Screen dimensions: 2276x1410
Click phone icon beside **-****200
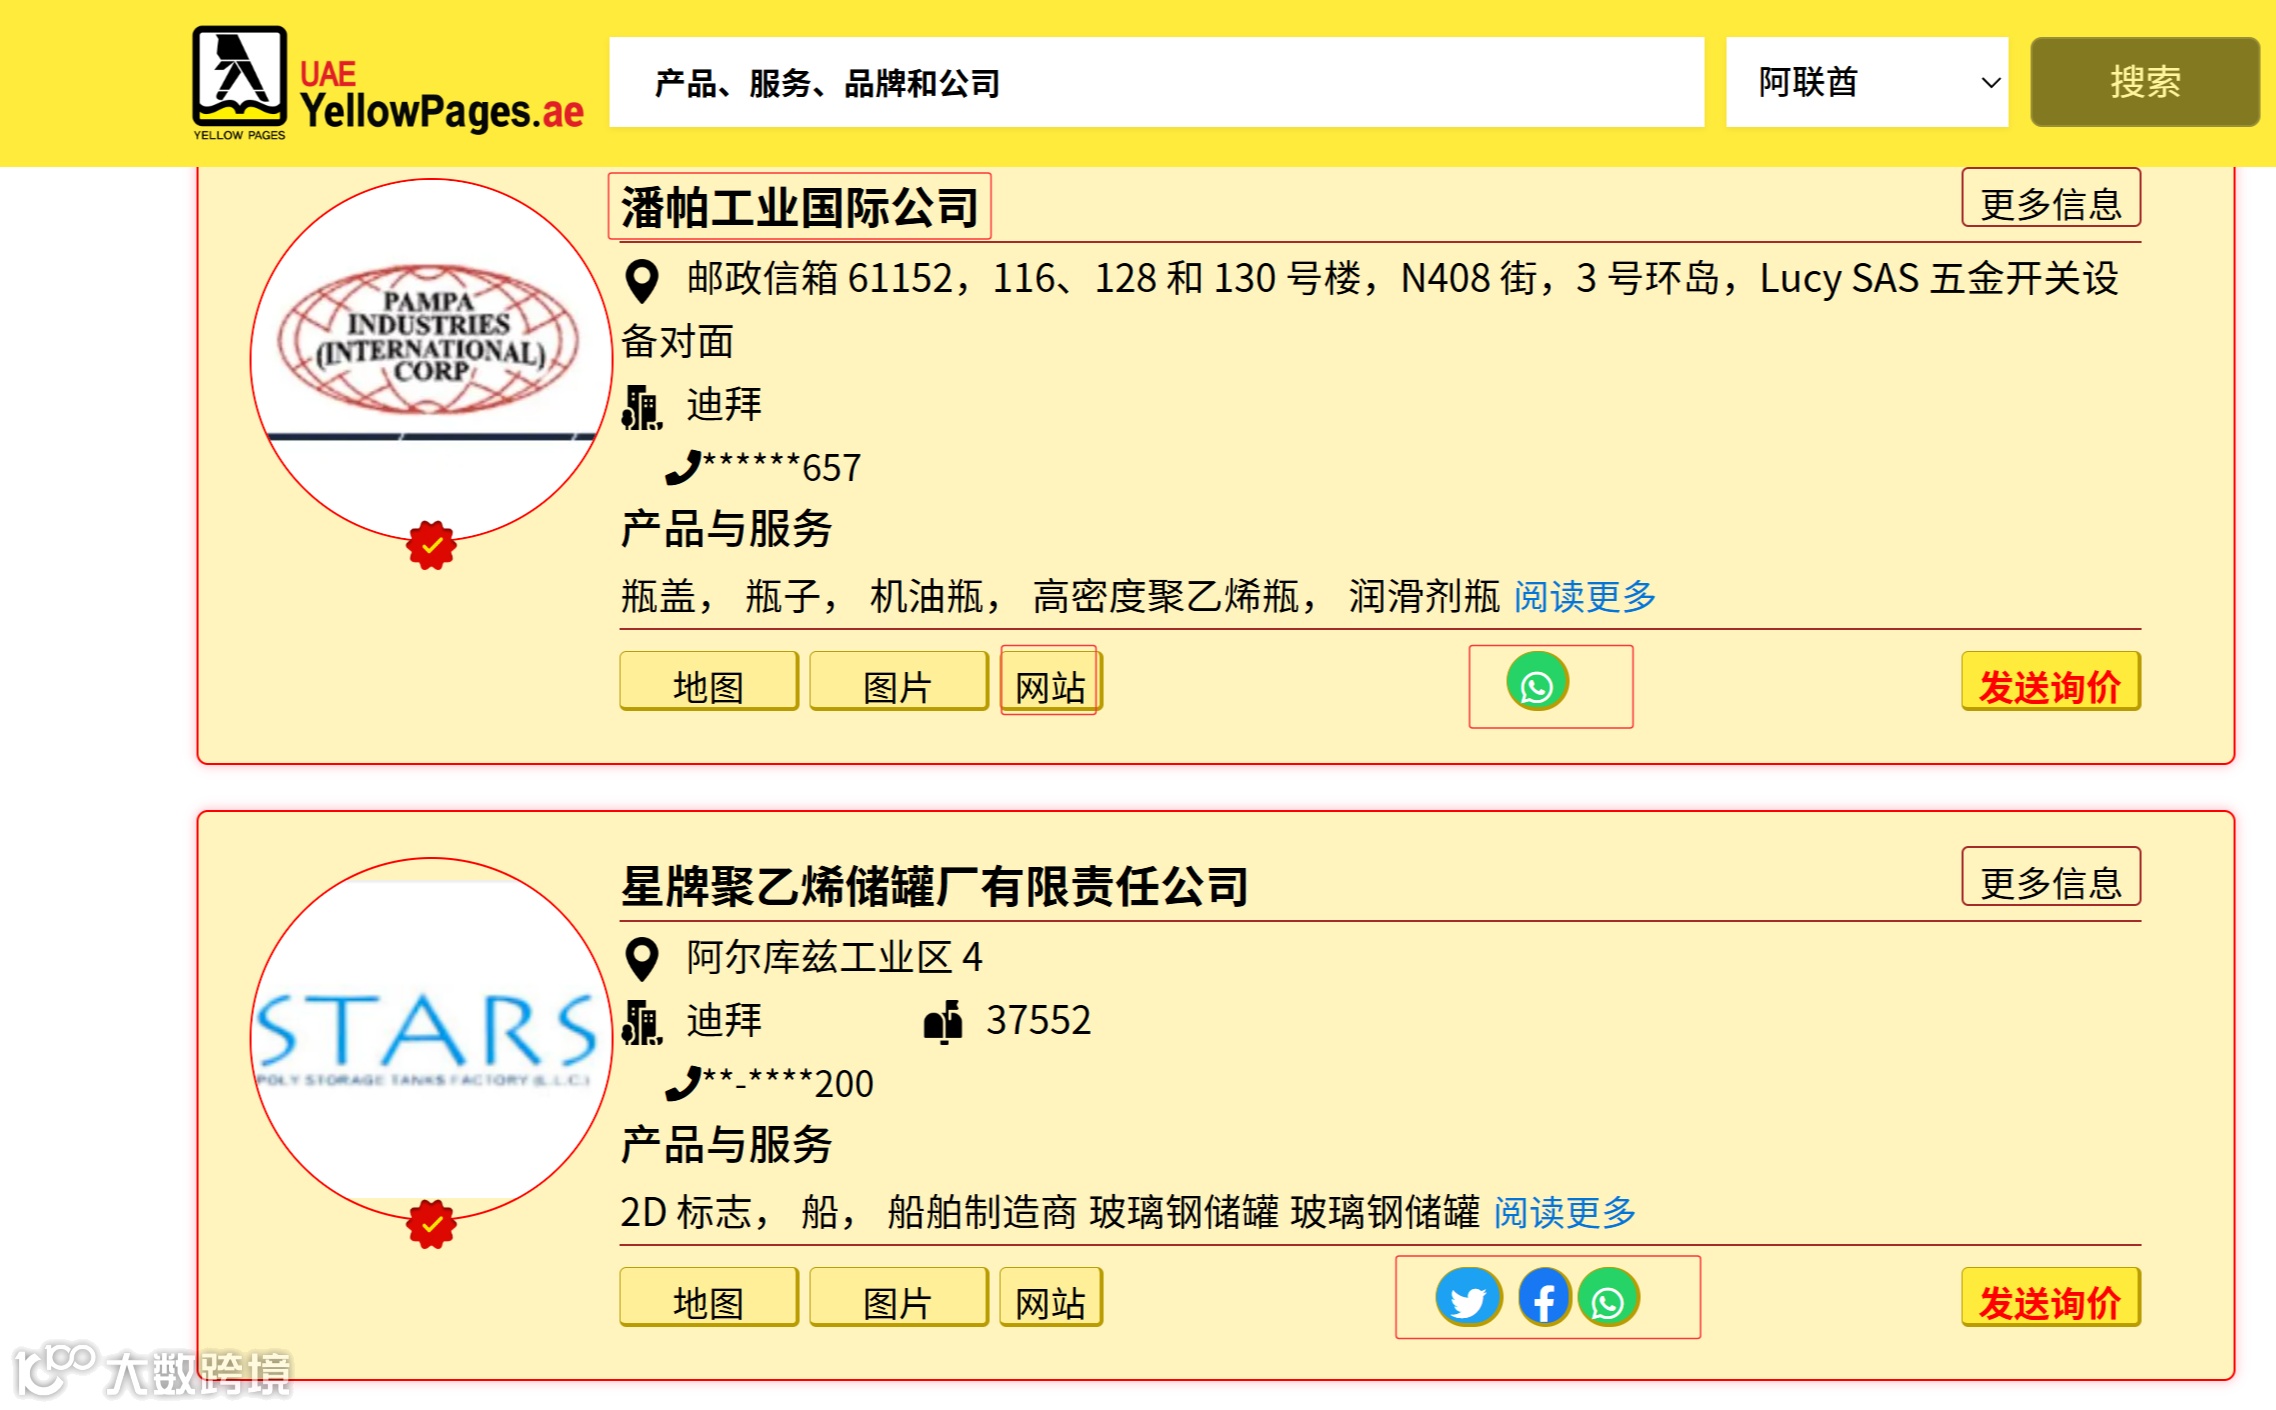click(682, 1084)
